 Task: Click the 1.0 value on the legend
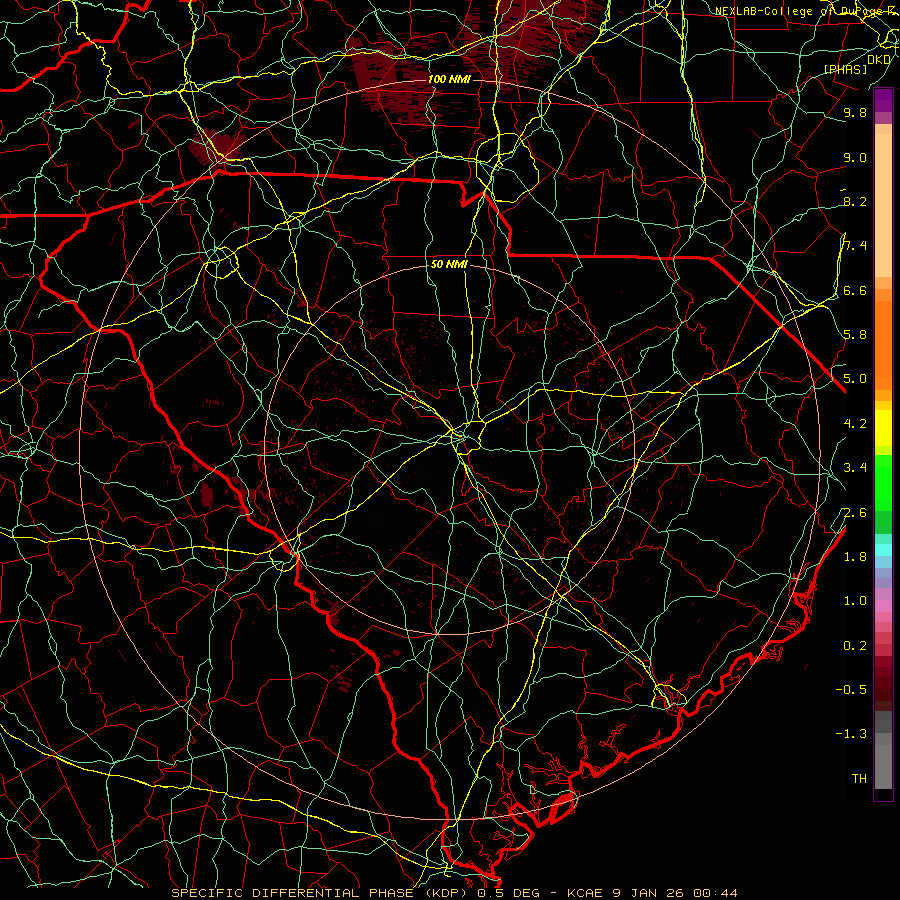point(855,601)
